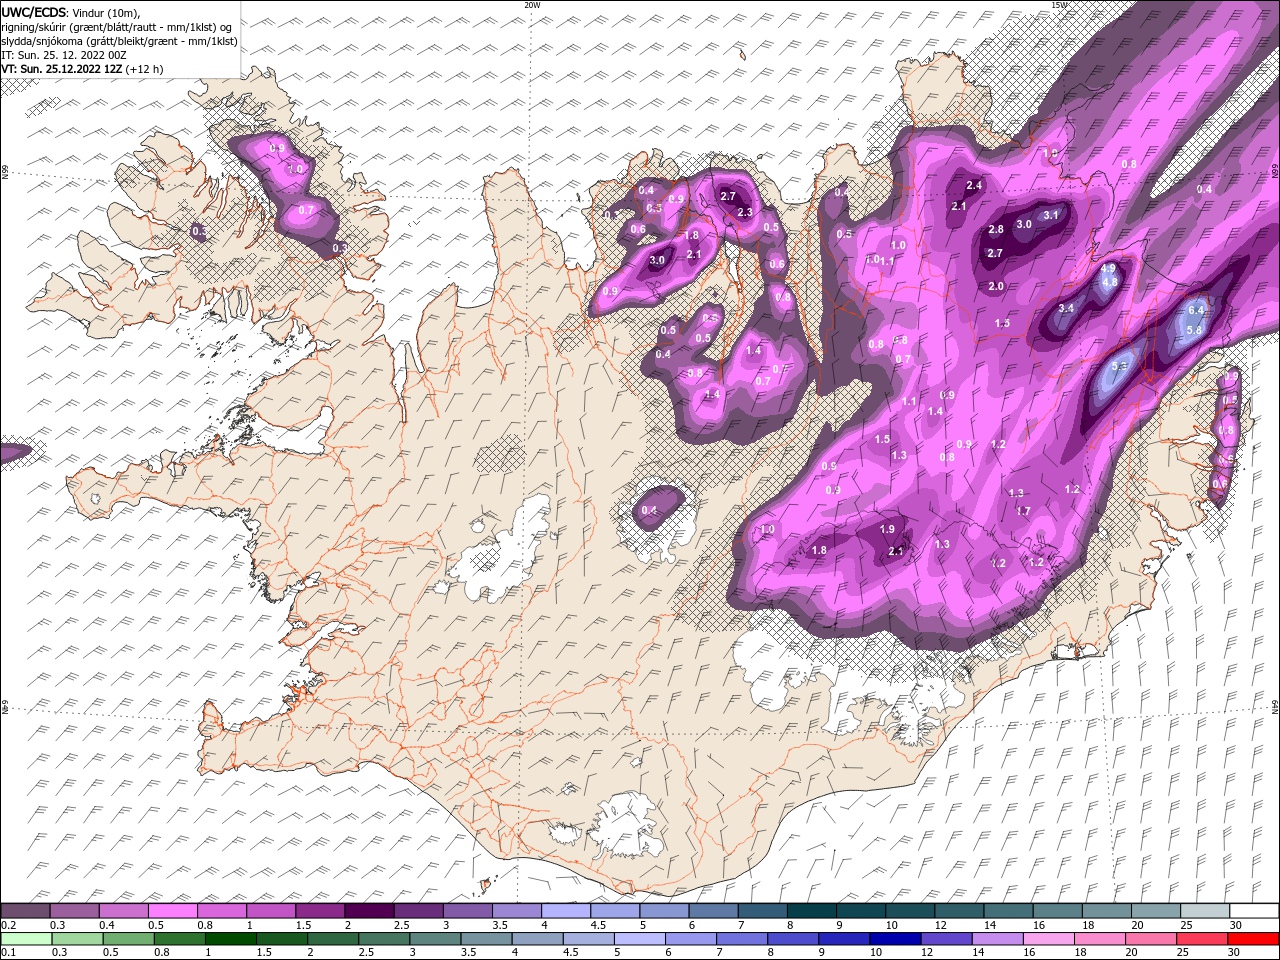Click lower legend swatch between 12 and 14
1280x960 pixels.
click(x=945, y=939)
